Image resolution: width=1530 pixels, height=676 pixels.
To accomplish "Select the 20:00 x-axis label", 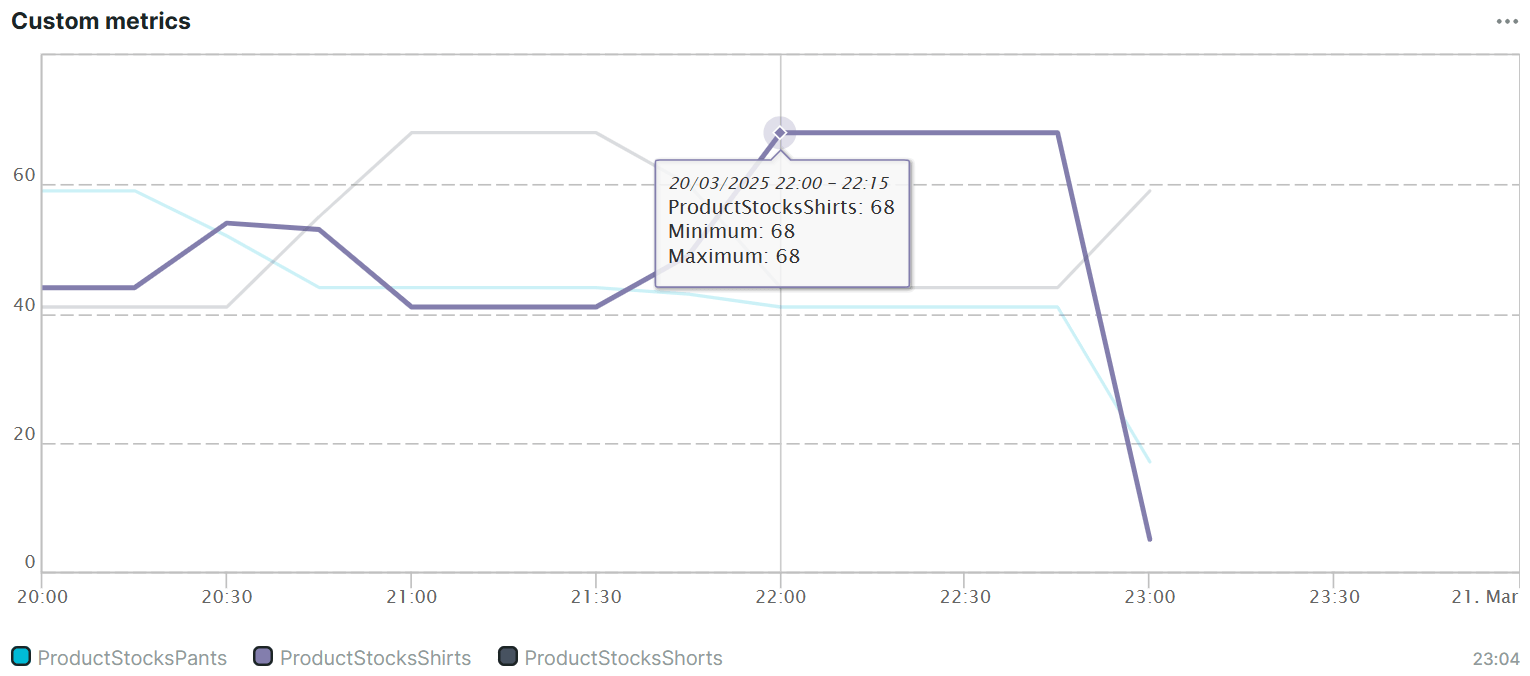I will 41,597.
